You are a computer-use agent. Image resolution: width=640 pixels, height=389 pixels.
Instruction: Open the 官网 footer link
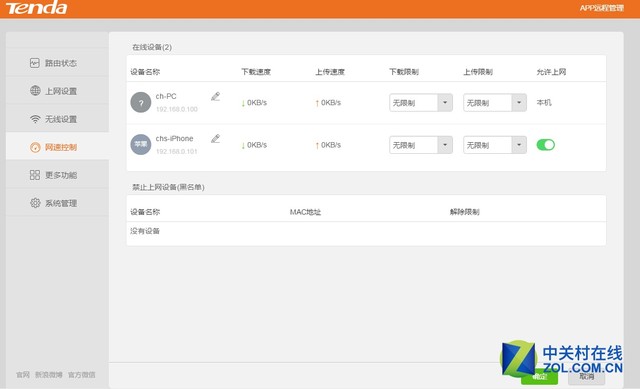23,375
